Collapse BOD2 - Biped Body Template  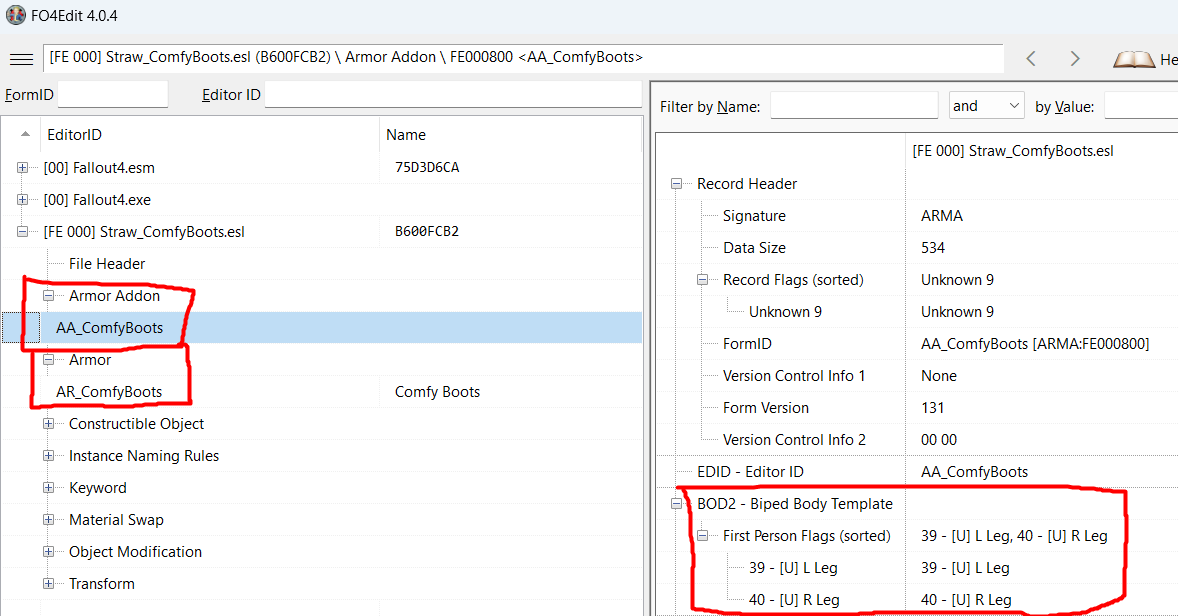coord(676,504)
